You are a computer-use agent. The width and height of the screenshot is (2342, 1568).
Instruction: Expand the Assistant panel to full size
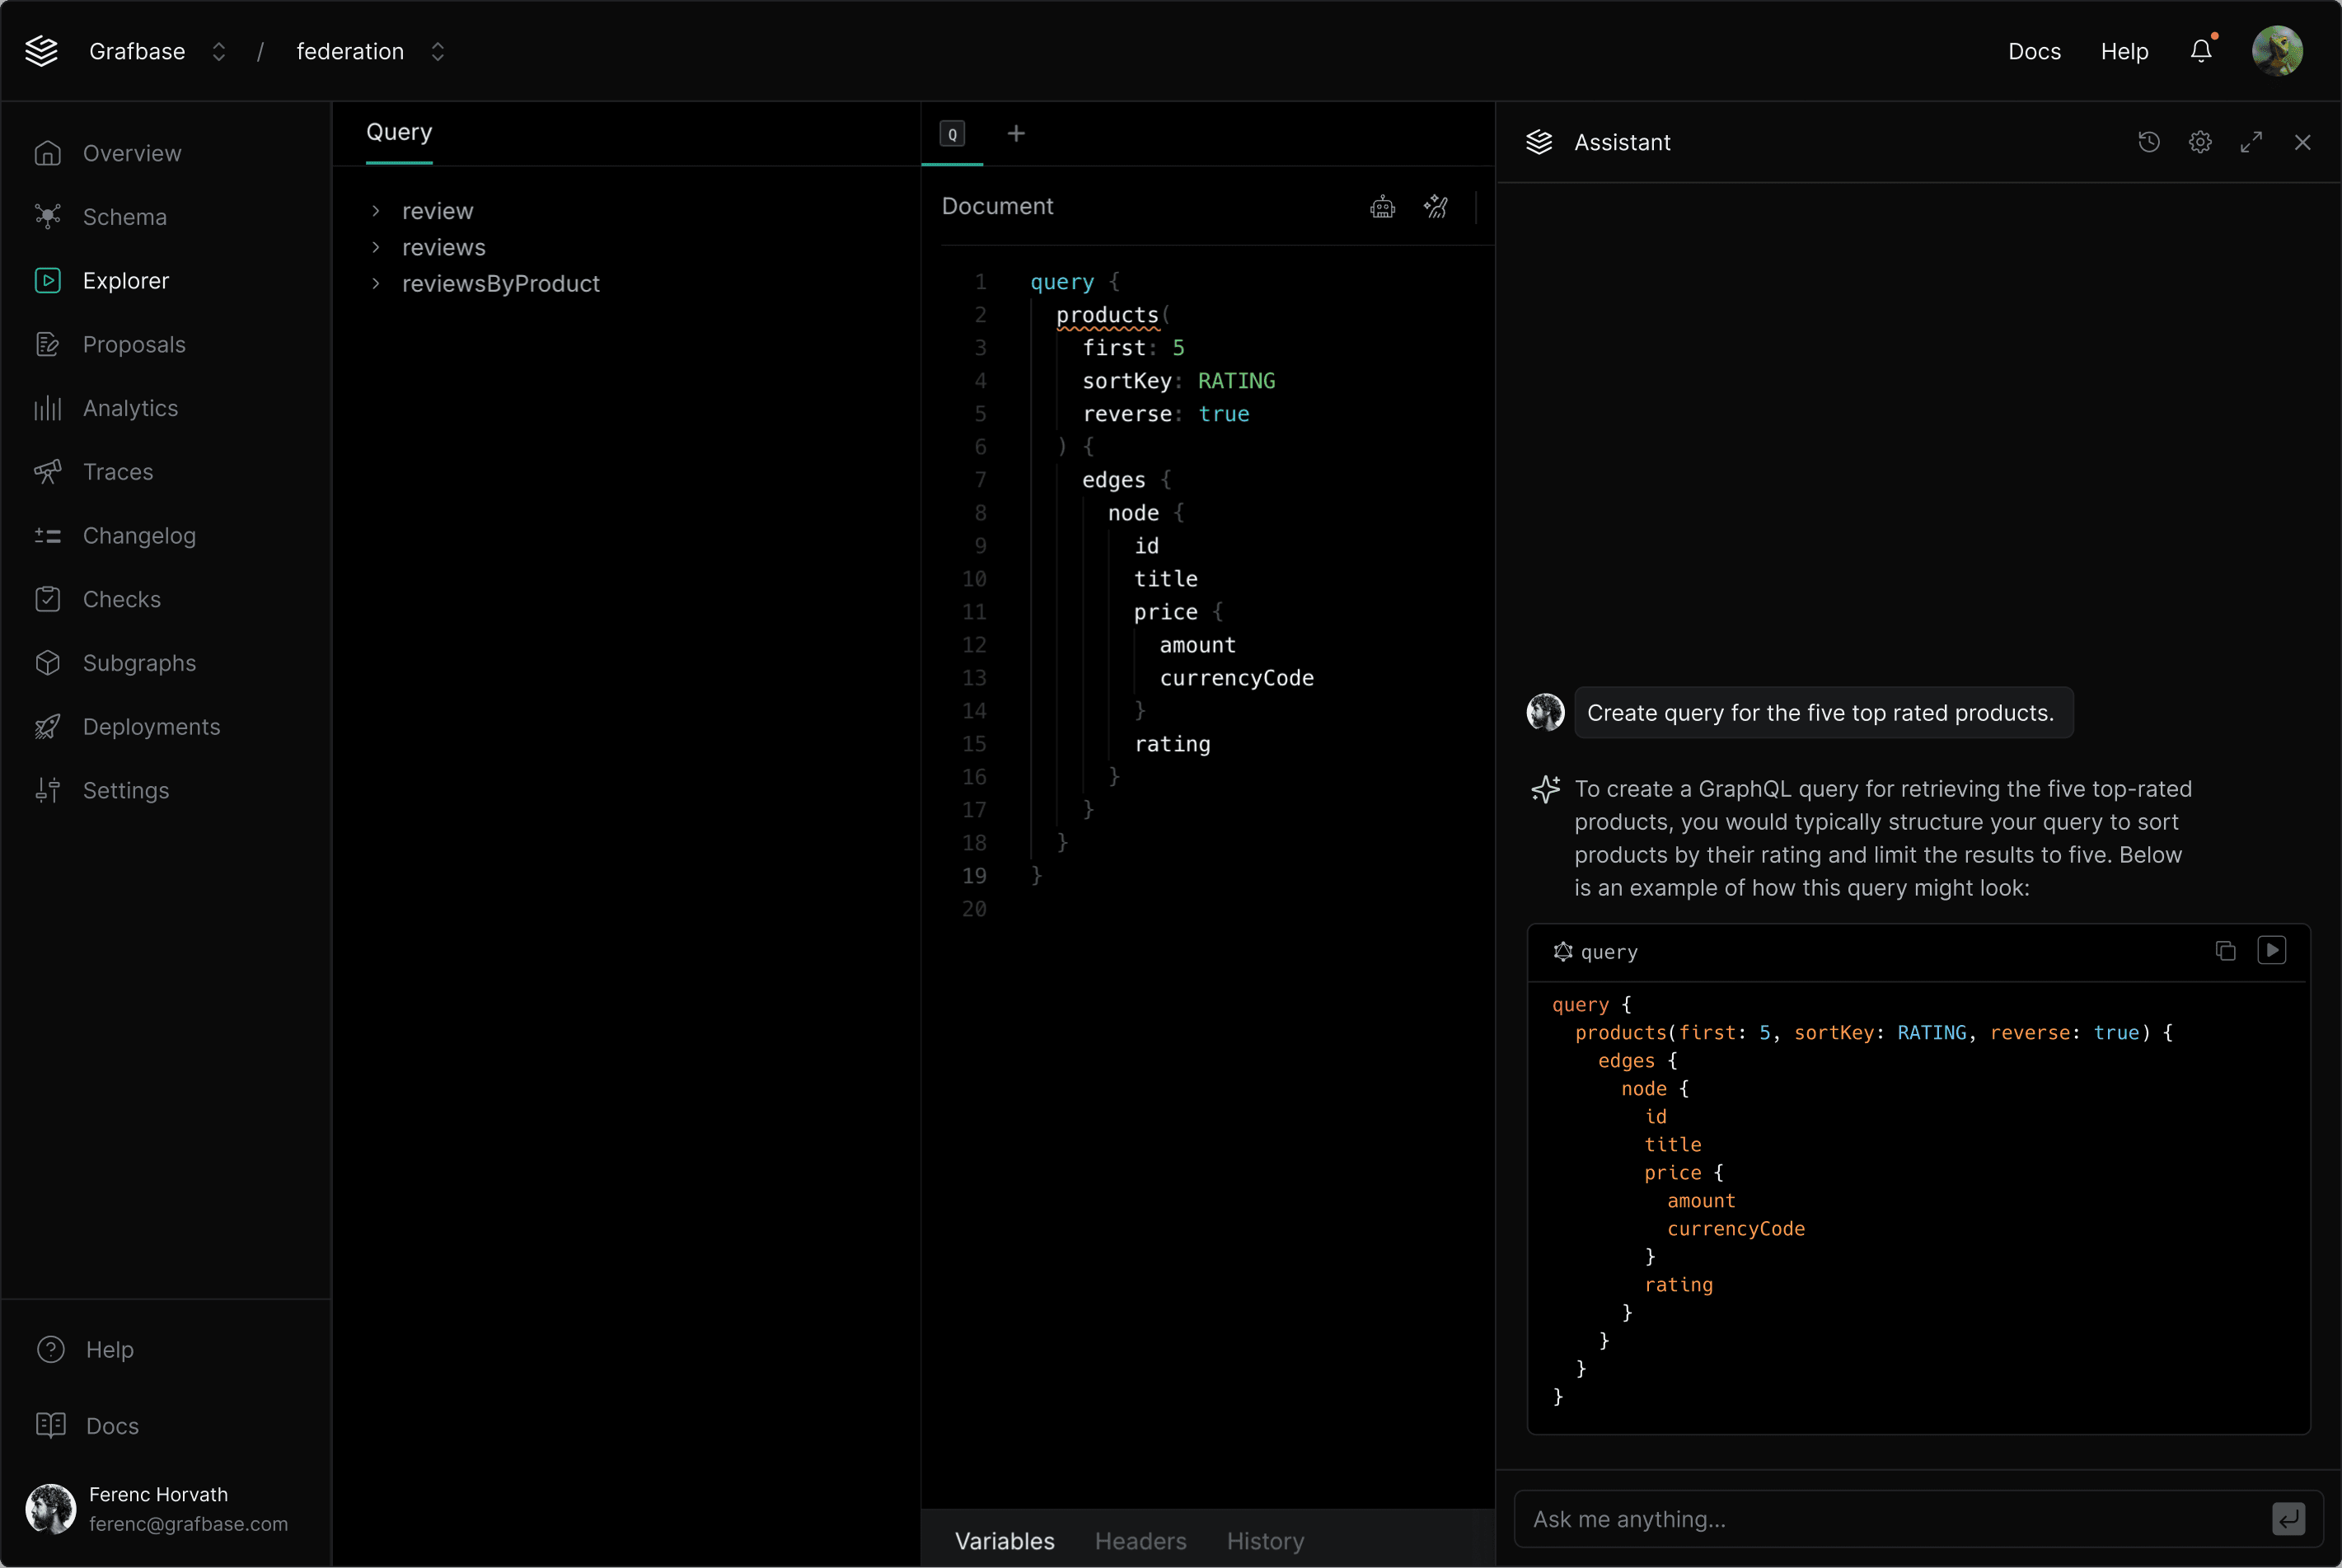click(x=2251, y=142)
